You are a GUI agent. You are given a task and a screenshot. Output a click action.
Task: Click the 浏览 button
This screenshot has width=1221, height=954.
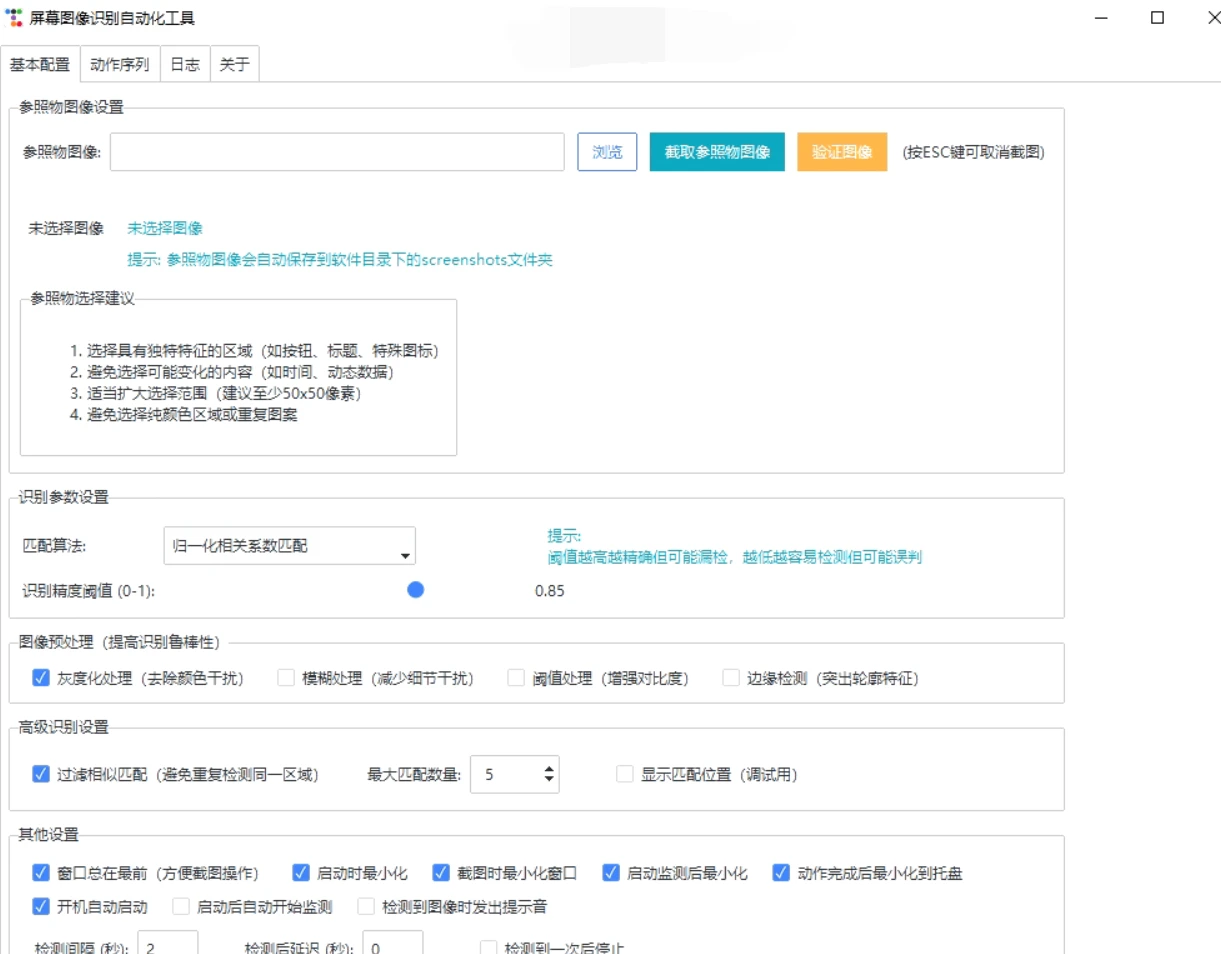pyautogui.click(x=607, y=152)
